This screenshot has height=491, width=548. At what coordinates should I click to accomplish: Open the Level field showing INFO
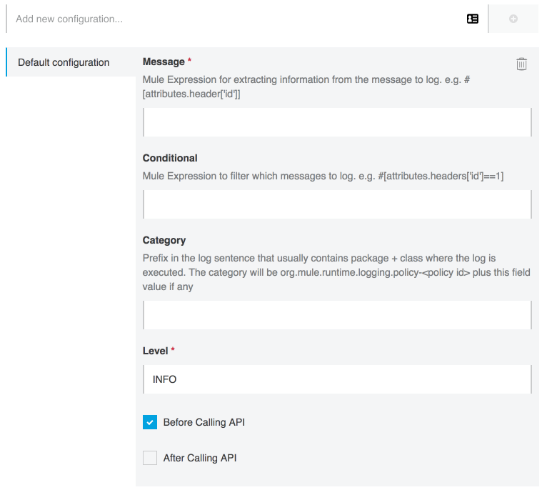tap(337, 380)
